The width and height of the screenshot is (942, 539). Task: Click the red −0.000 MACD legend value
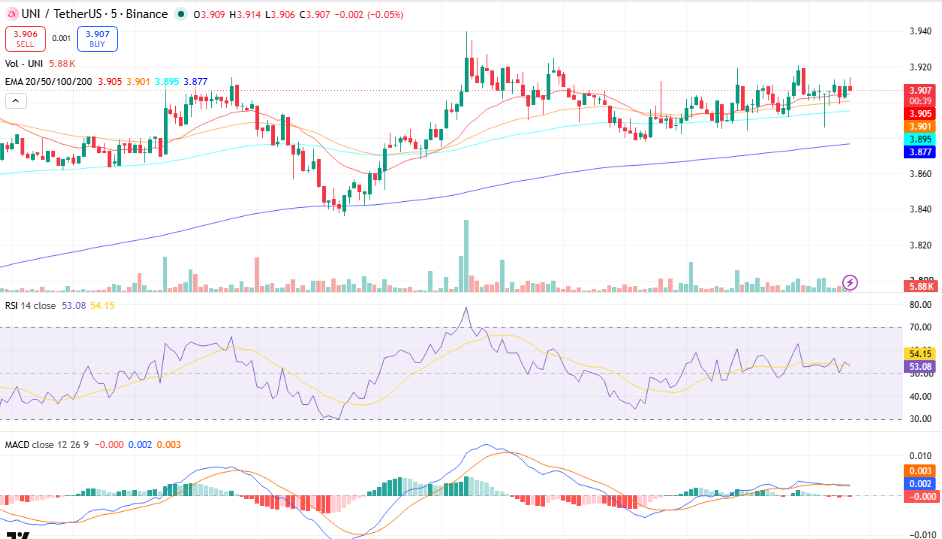[x=108, y=445]
